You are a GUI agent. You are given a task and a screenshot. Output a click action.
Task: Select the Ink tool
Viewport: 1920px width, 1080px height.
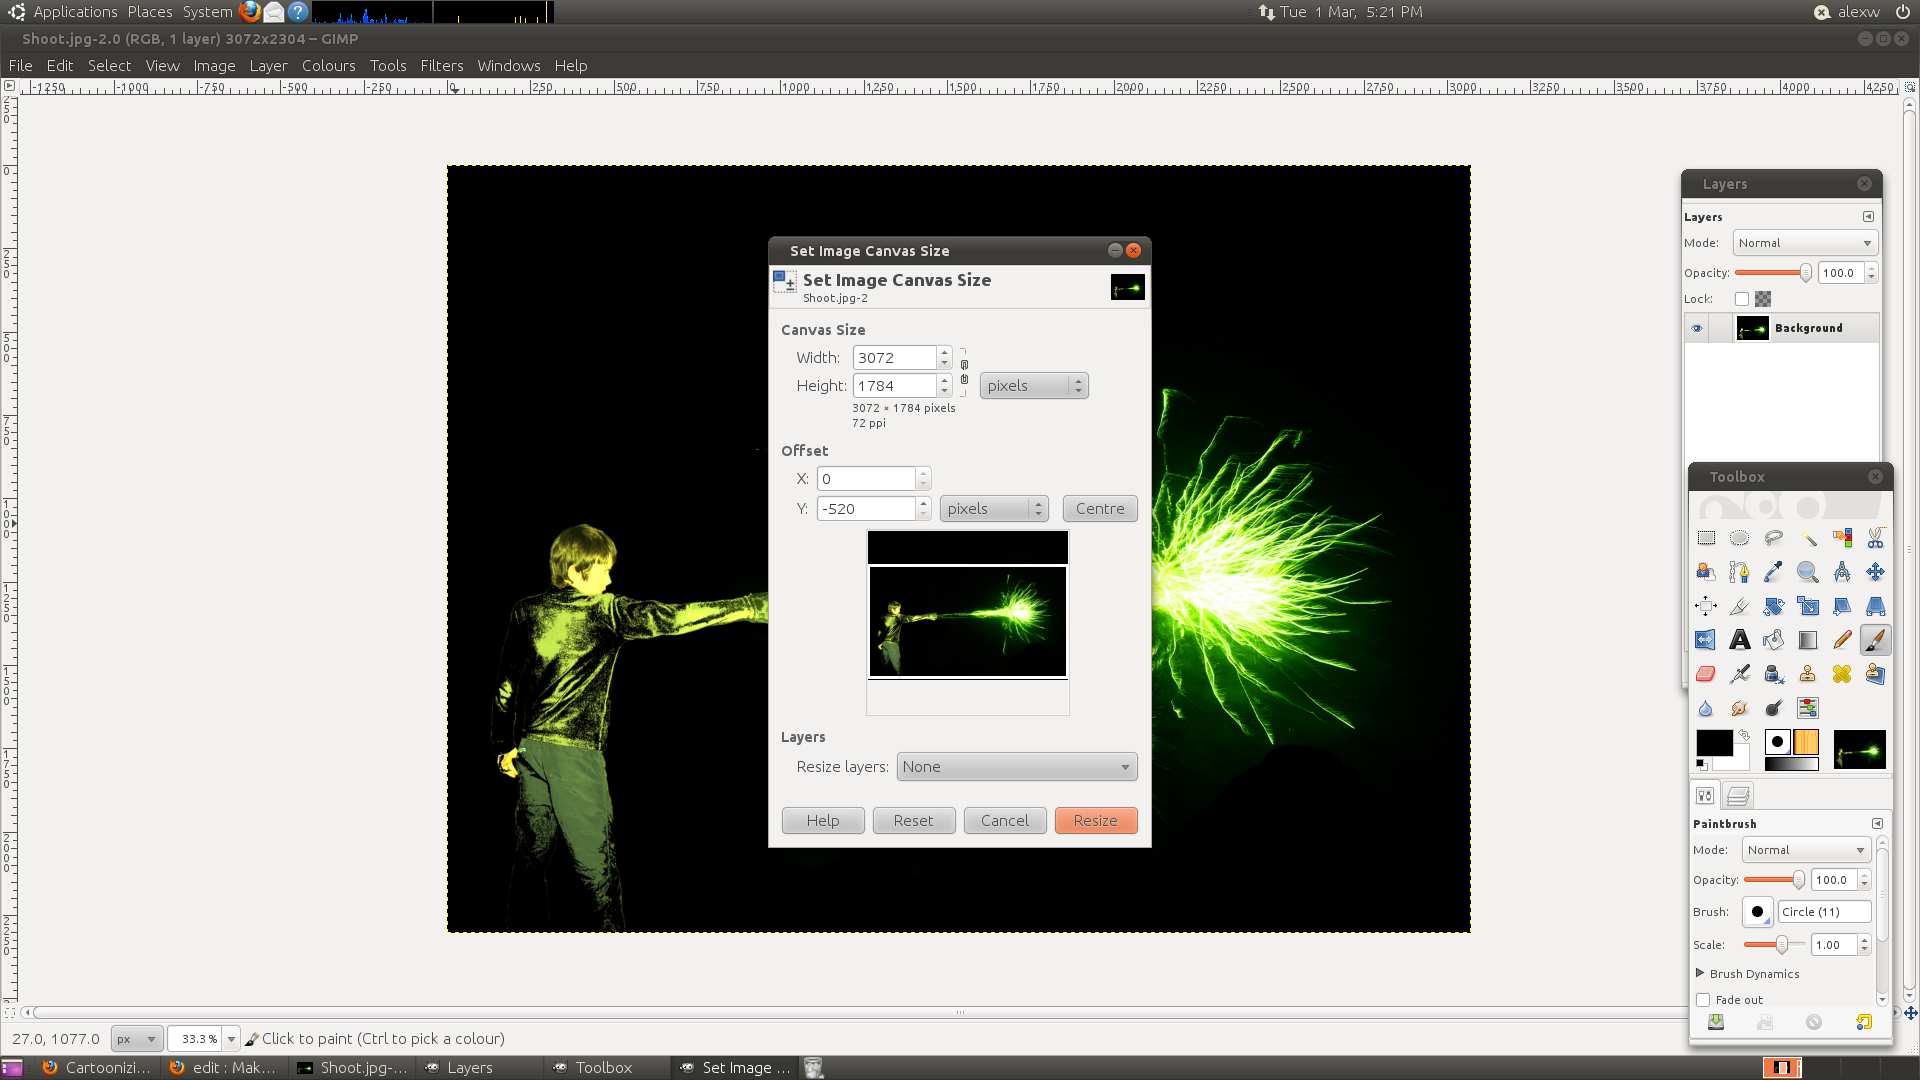[x=1774, y=674]
